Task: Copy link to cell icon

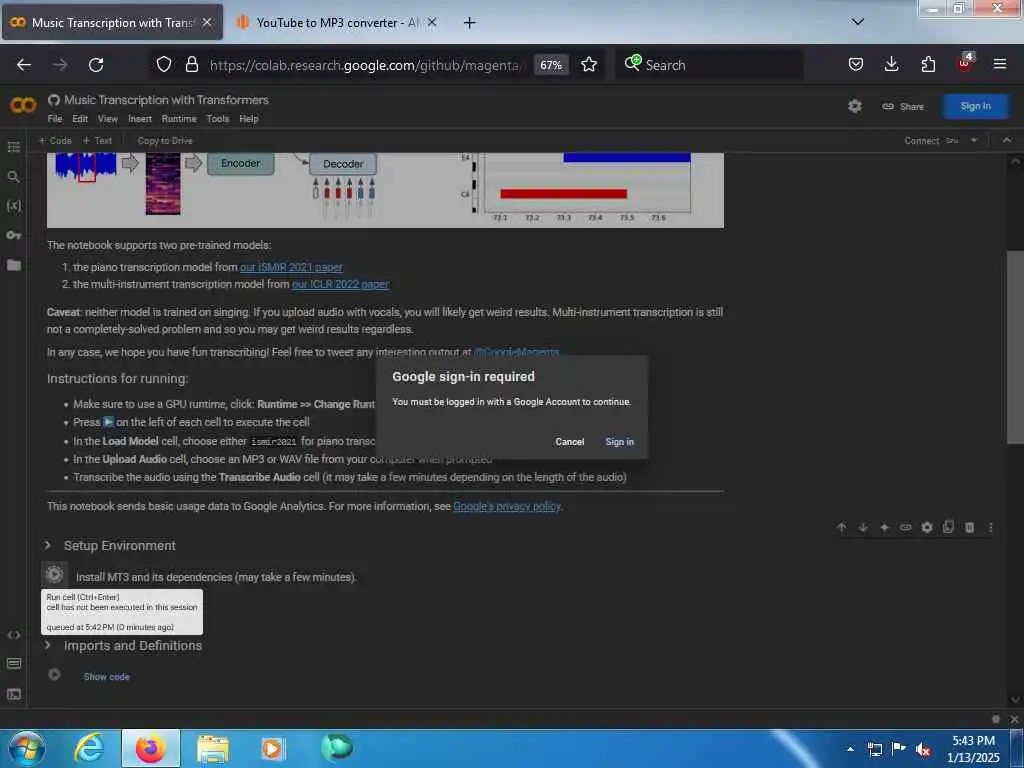Action: tap(906, 527)
